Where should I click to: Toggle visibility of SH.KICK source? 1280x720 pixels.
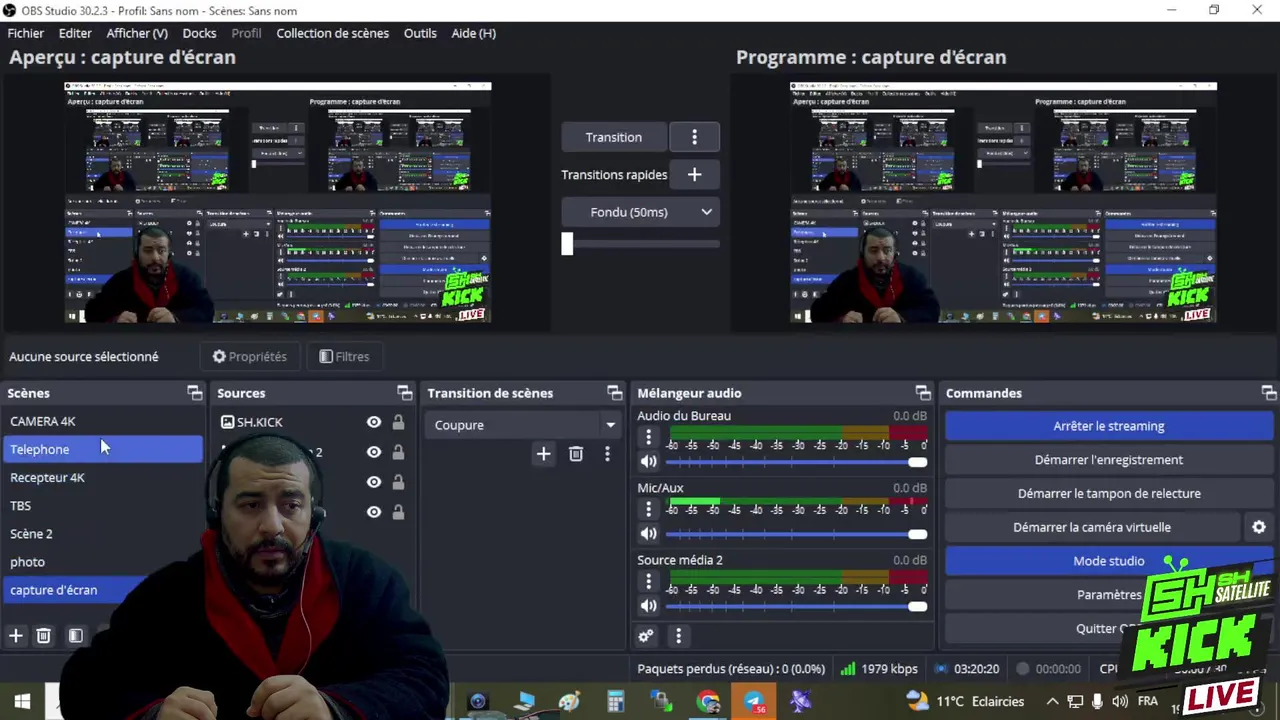373,422
